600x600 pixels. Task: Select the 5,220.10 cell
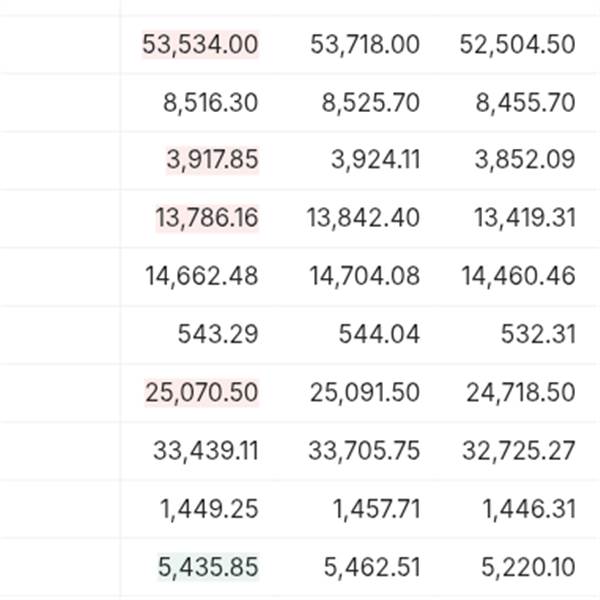coord(526,566)
